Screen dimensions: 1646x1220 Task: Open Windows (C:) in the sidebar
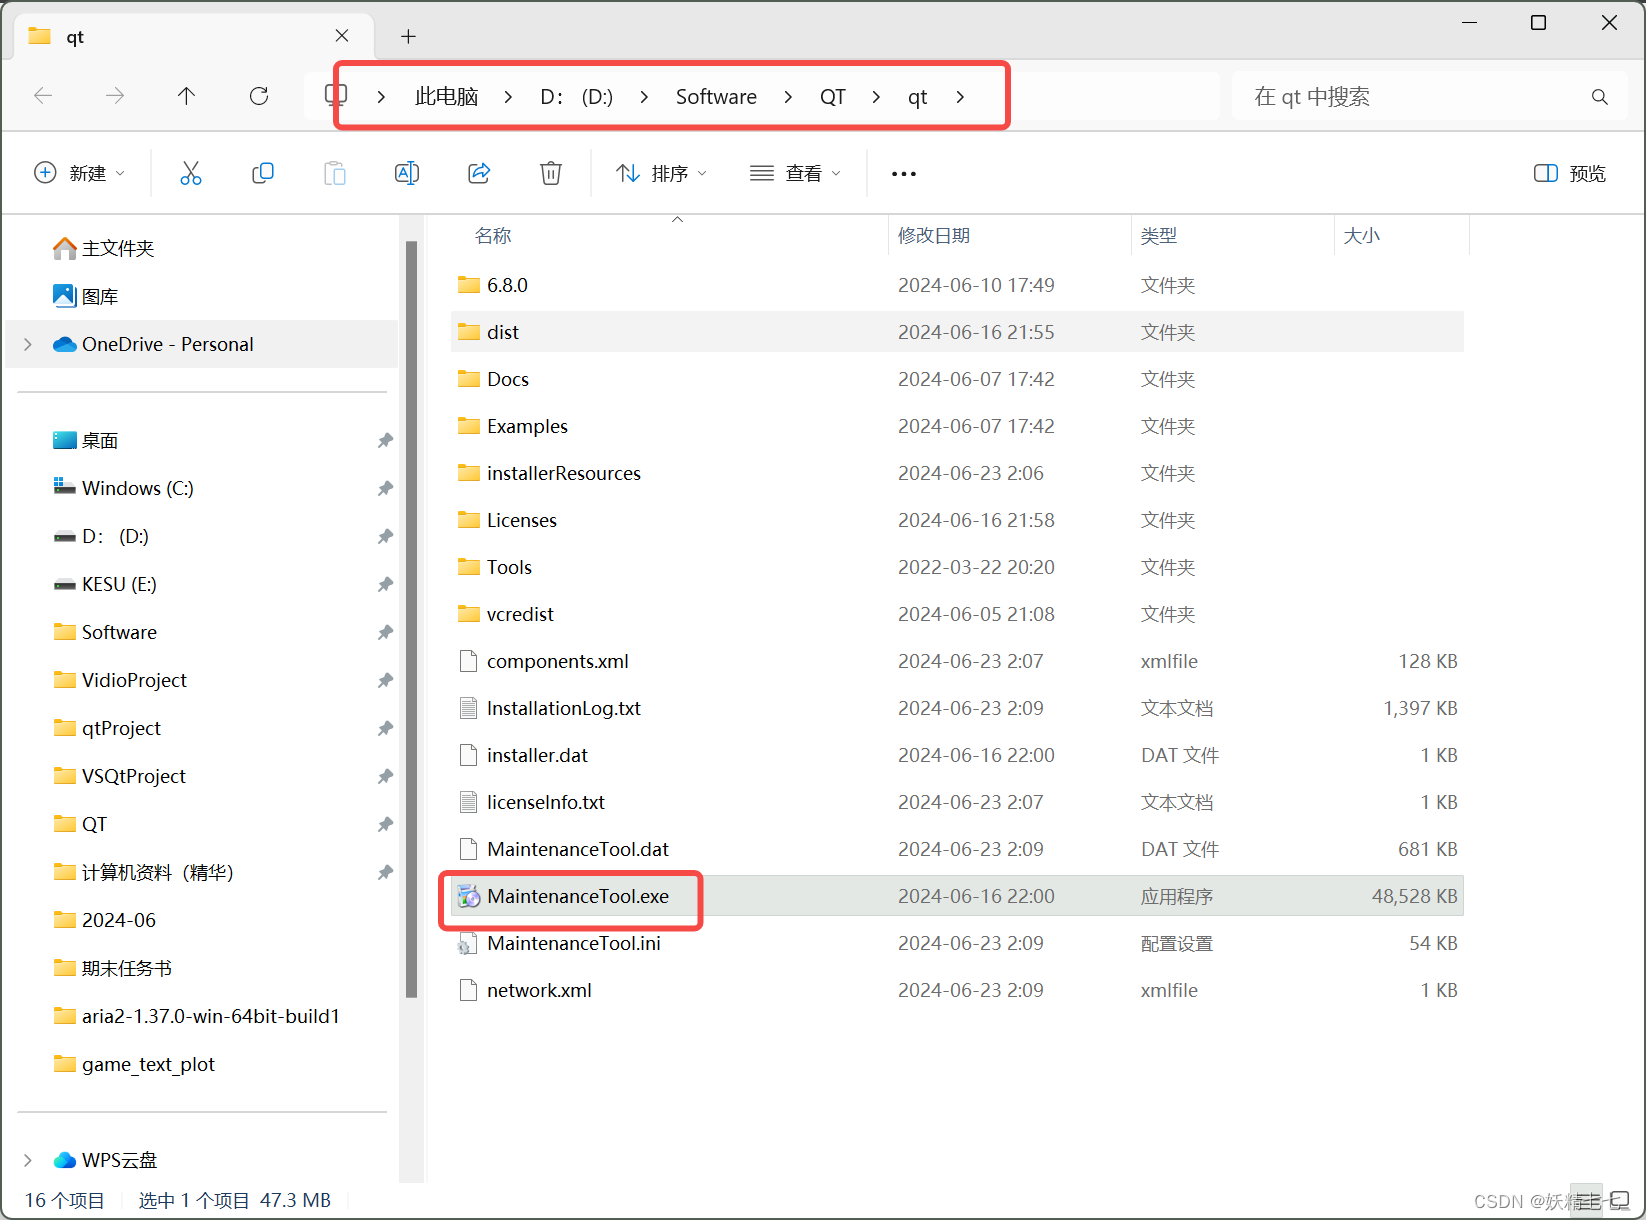point(123,488)
